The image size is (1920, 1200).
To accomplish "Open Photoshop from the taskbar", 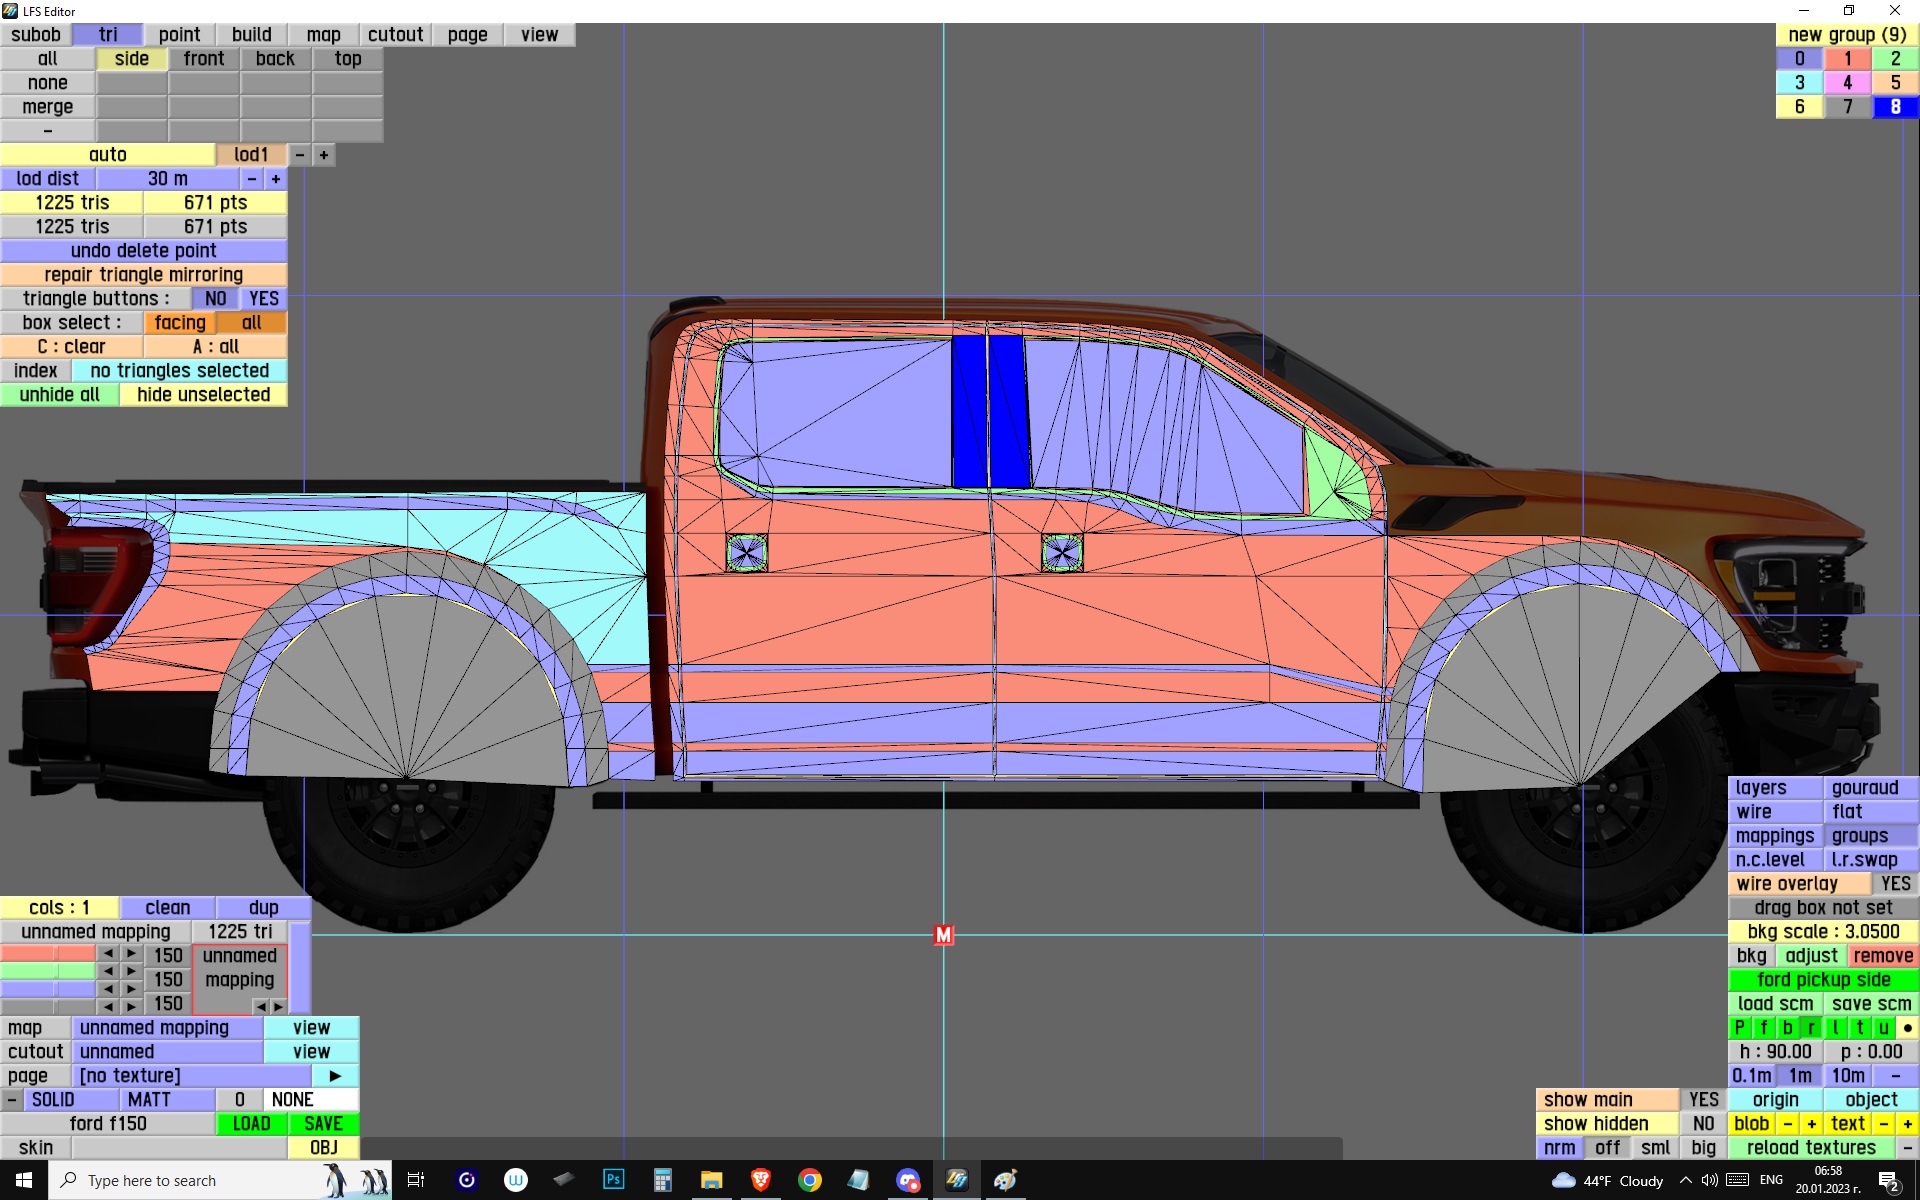I will point(613,1180).
